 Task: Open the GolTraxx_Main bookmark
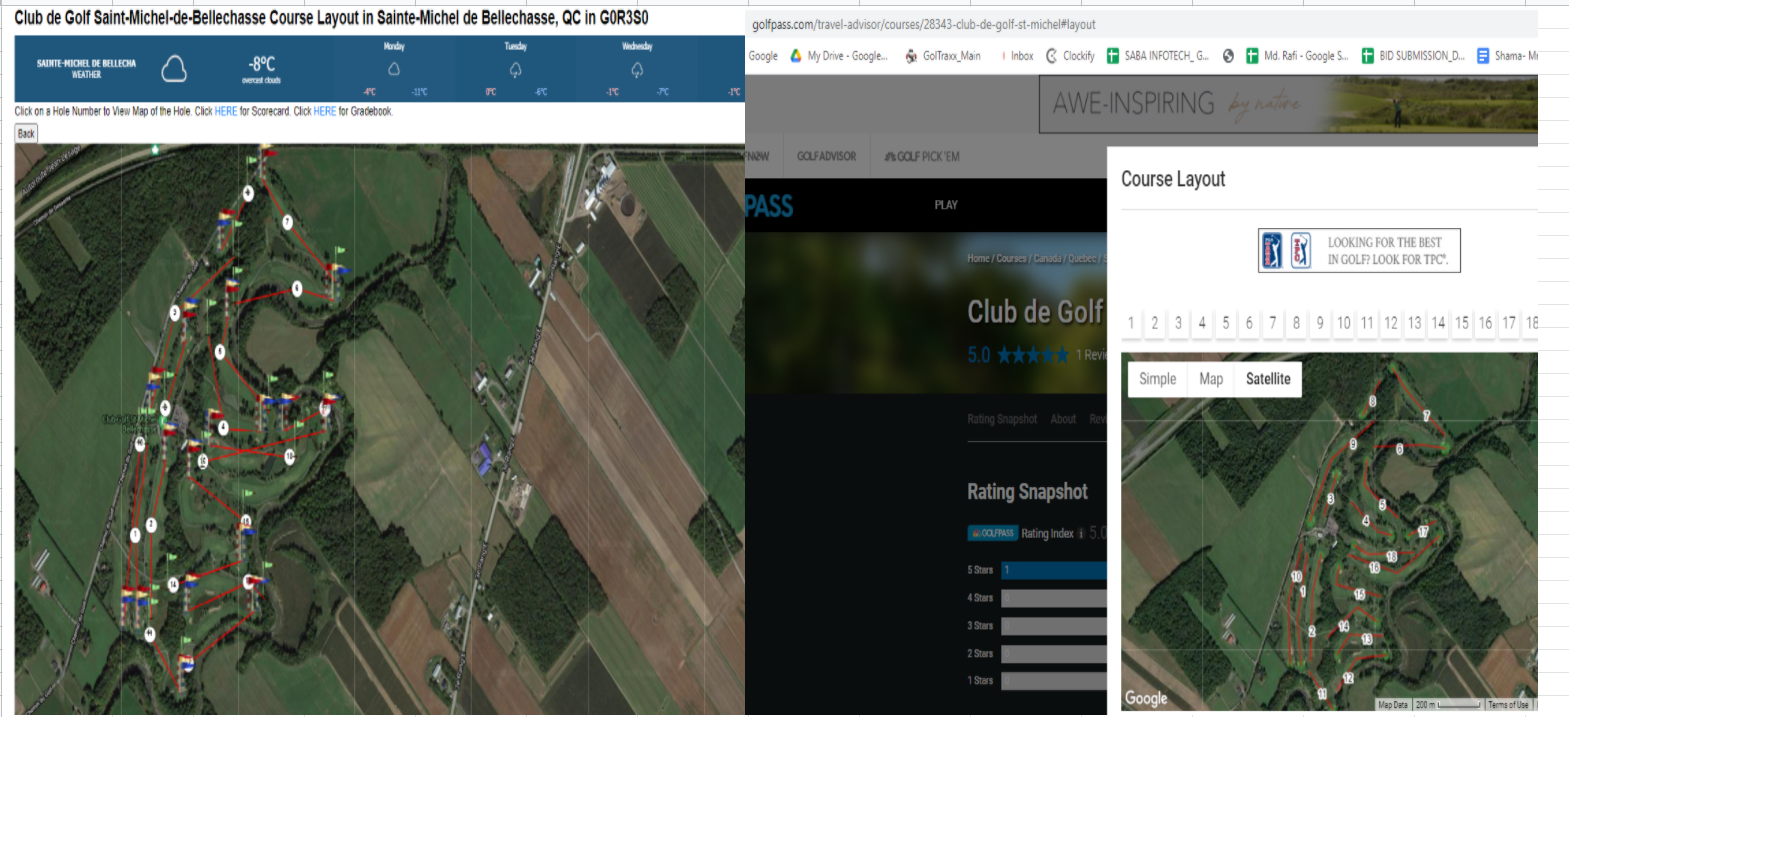[x=943, y=56]
